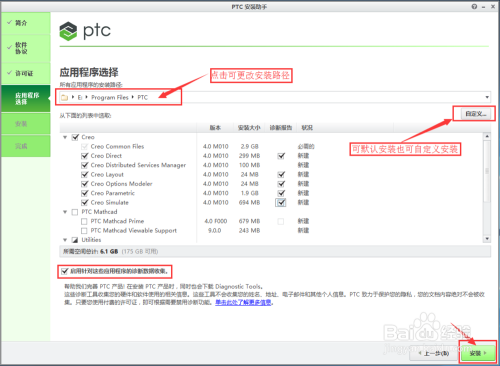Collapse the Utilities tree group

(x=65, y=240)
